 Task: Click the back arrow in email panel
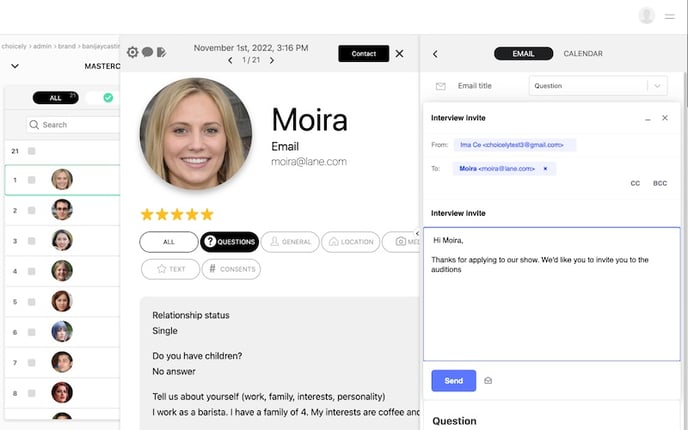tap(435, 54)
